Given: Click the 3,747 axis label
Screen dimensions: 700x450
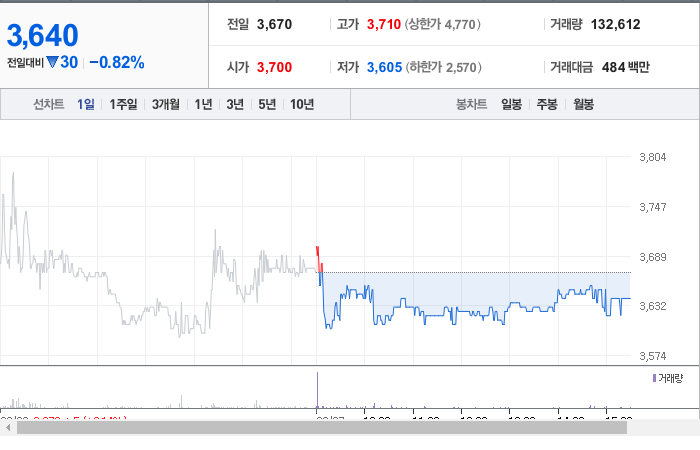Looking at the screenshot, I should point(652,207).
